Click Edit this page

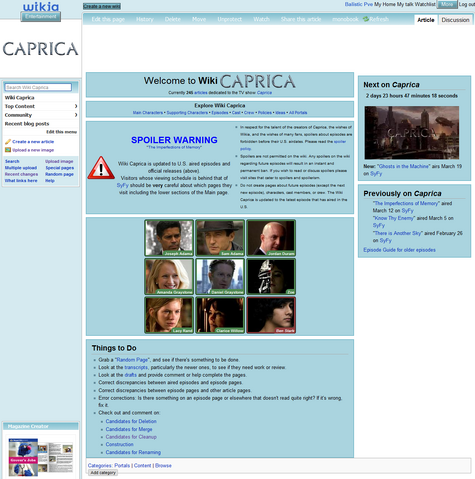[108, 19]
